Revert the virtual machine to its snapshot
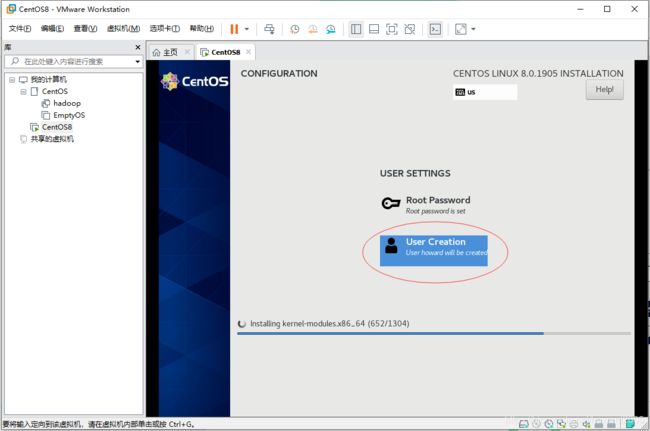650x431 pixels. coord(313,29)
